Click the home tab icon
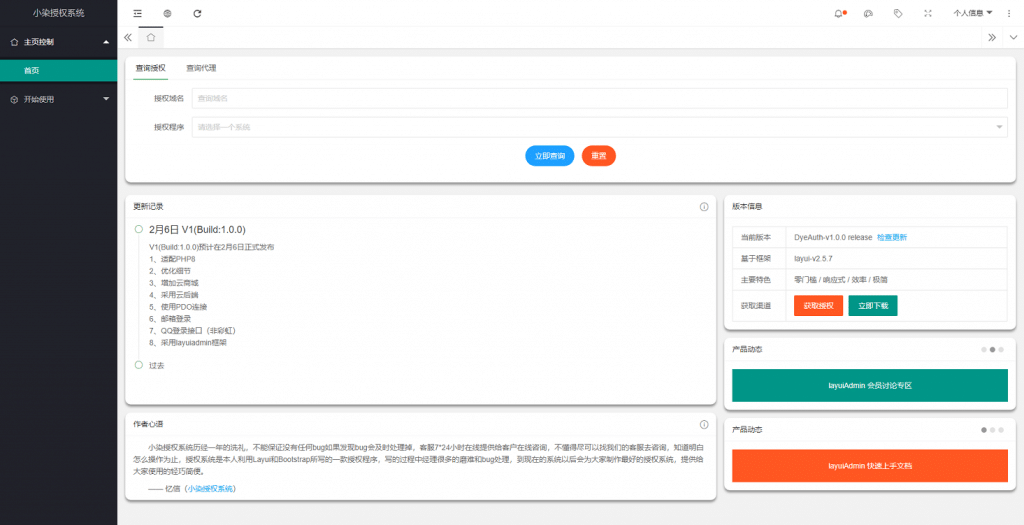 coord(151,37)
